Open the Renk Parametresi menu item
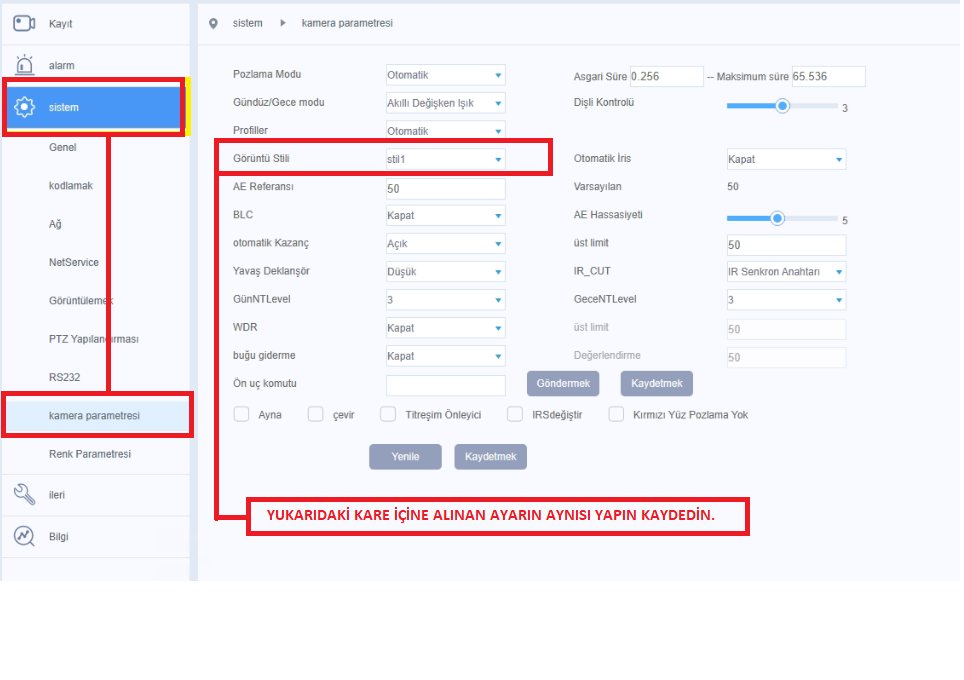 coord(90,454)
